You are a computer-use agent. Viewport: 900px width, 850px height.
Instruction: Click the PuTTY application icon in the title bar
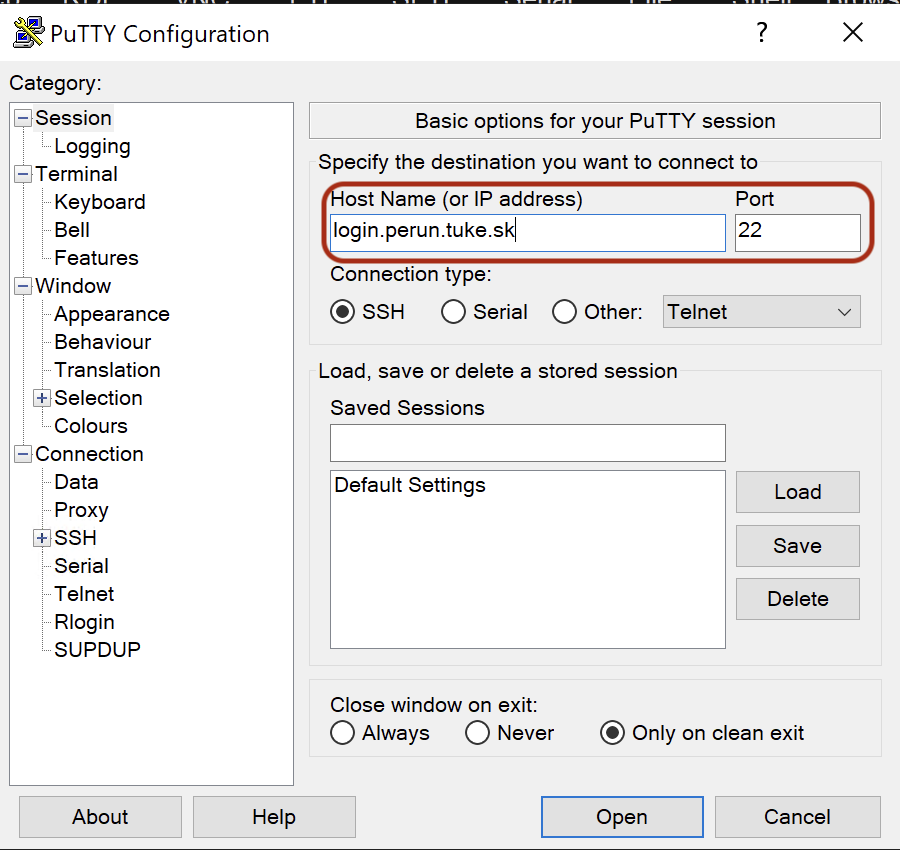click(x=27, y=32)
